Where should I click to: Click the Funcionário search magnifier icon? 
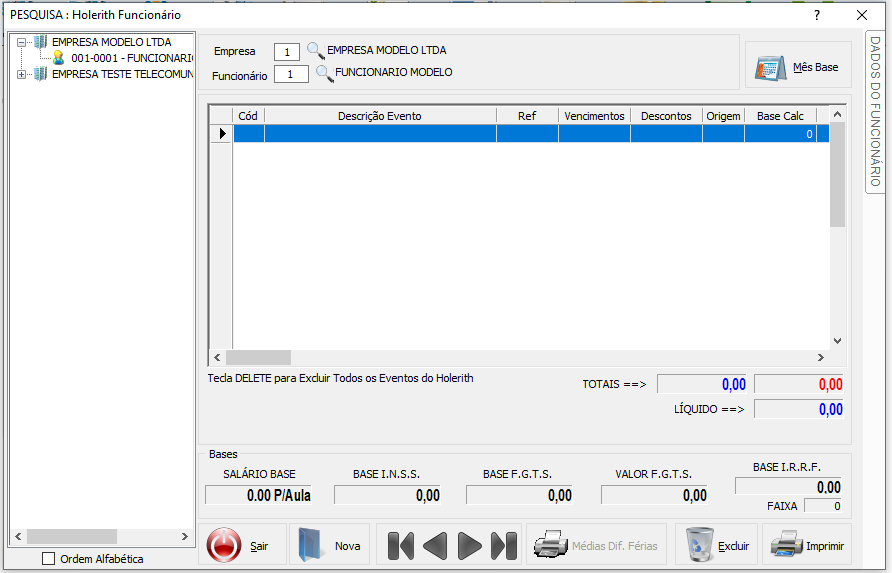click(324, 74)
